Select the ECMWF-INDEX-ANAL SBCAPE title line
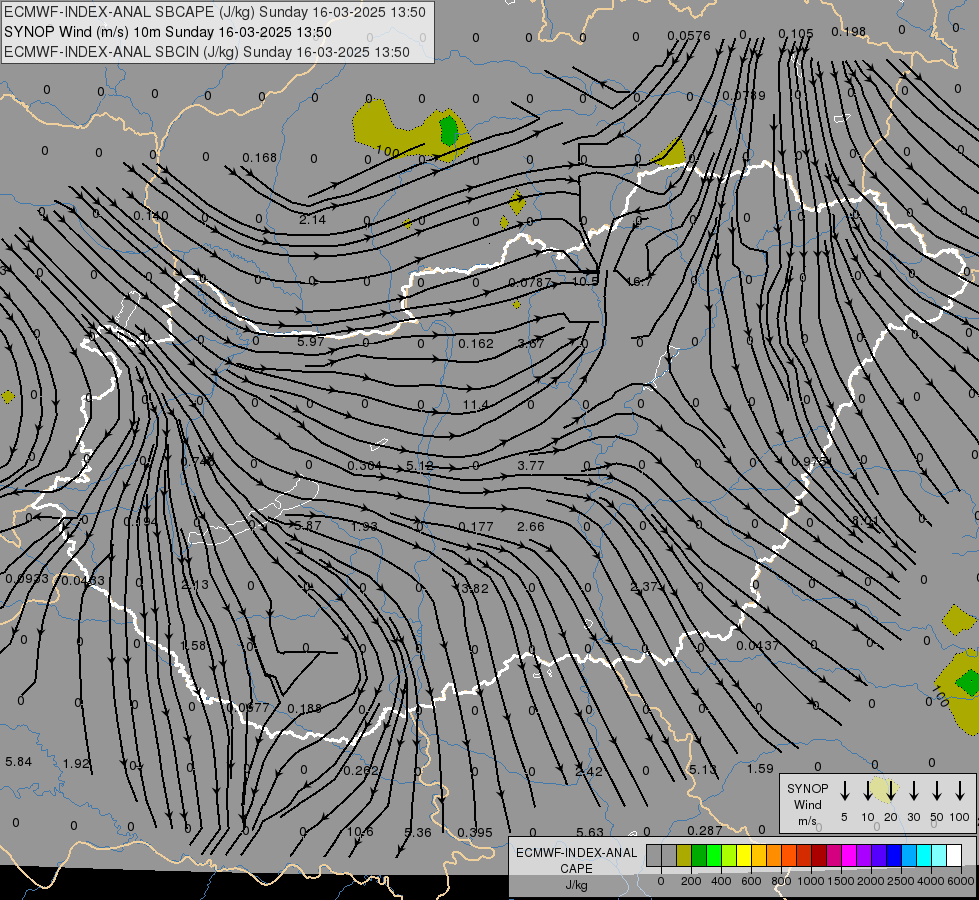 click(x=215, y=12)
